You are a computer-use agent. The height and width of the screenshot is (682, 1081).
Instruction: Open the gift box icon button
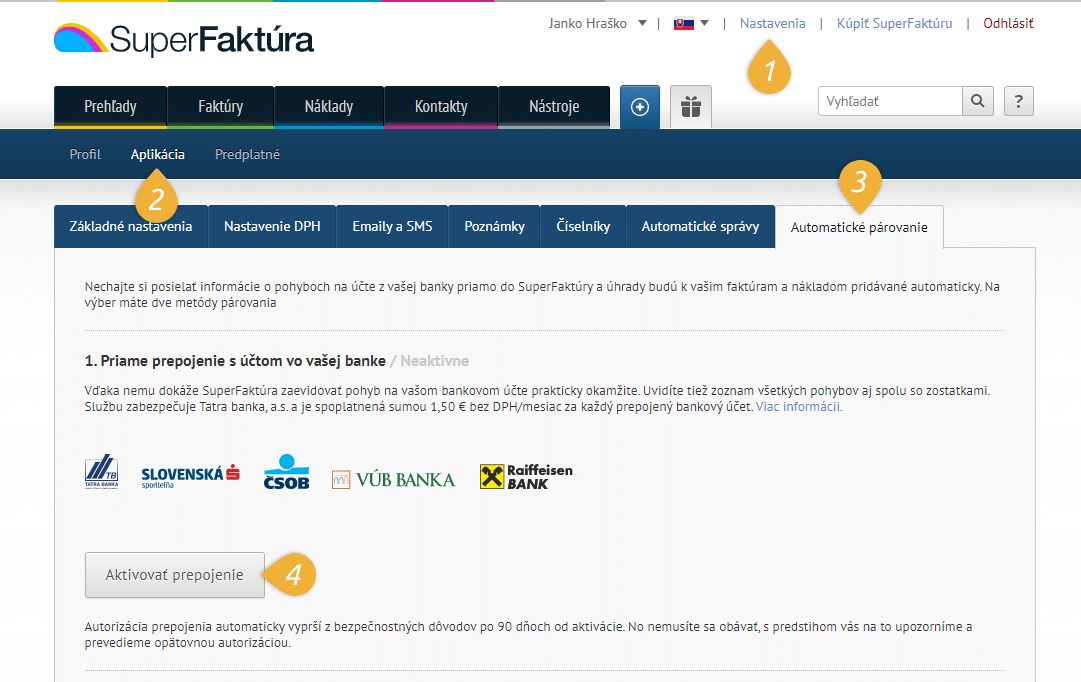tap(691, 107)
